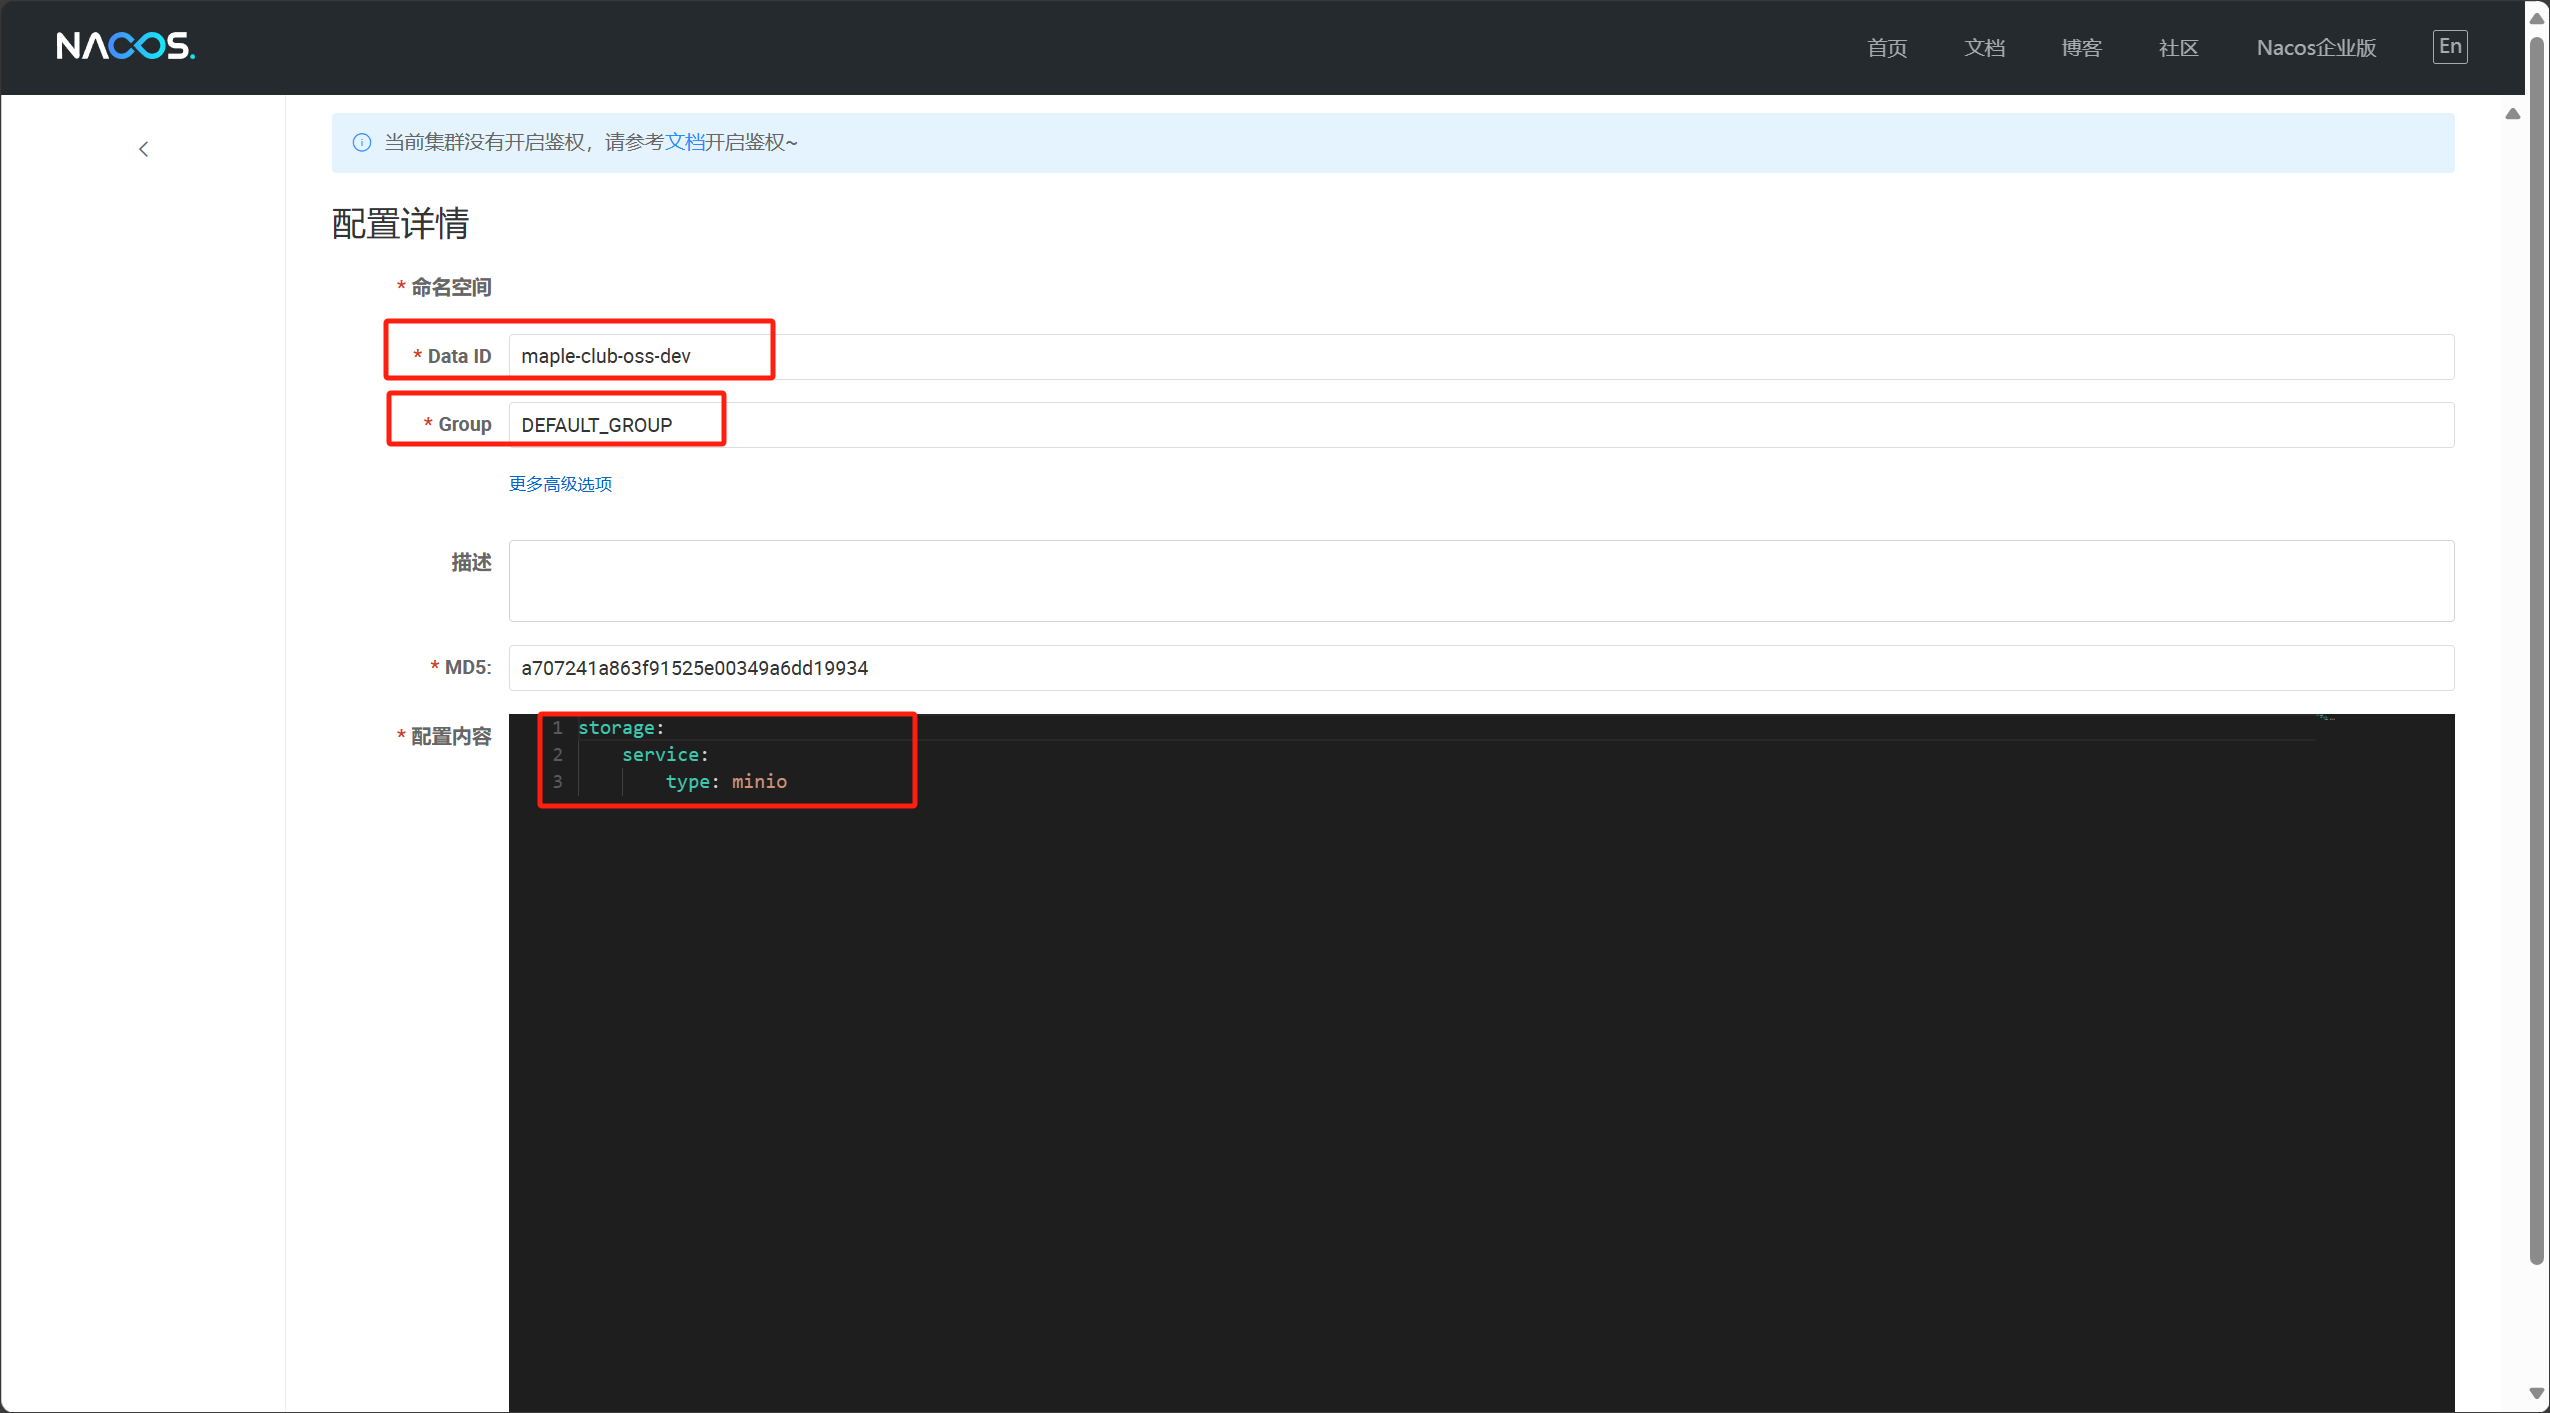Open the 首页 menu item
This screenshot has height=1413, width=2550.
[x=1886, y=48]
